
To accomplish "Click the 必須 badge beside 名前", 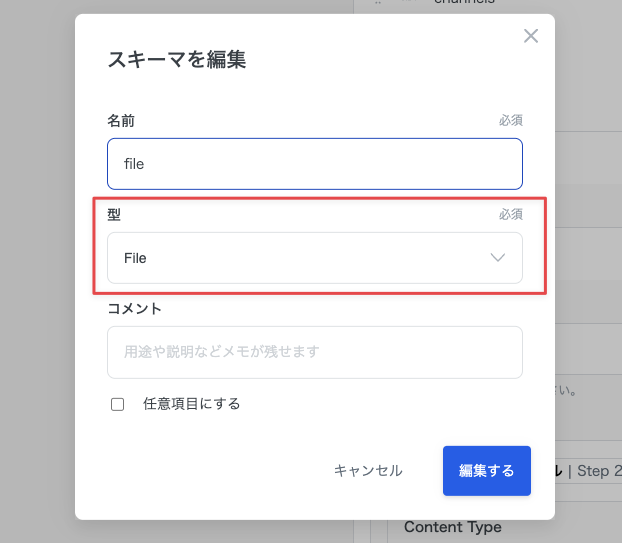I will 510,120.
